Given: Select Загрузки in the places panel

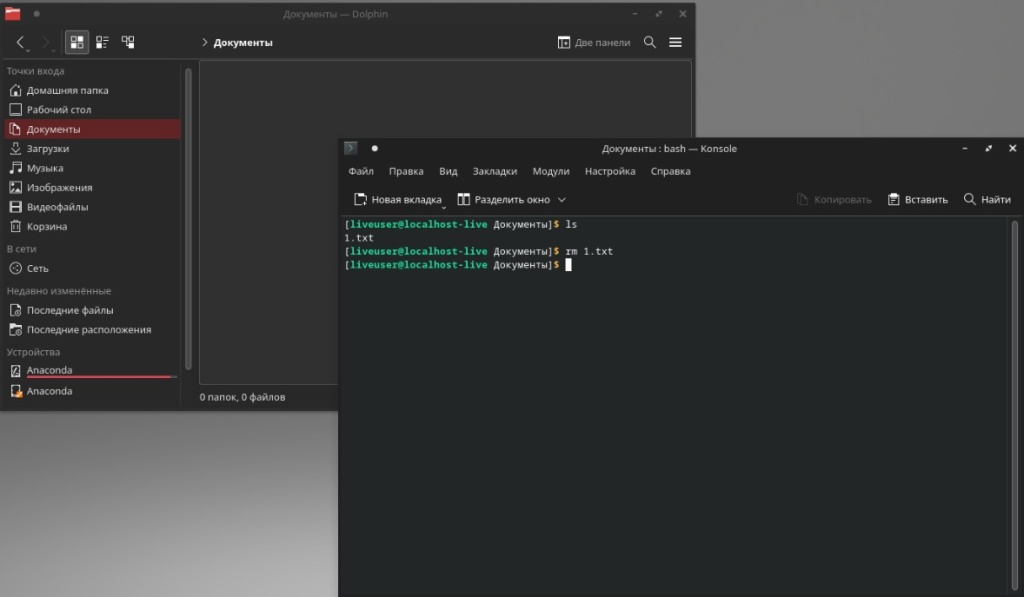Looking at the screenshot, I should point(47,148).
